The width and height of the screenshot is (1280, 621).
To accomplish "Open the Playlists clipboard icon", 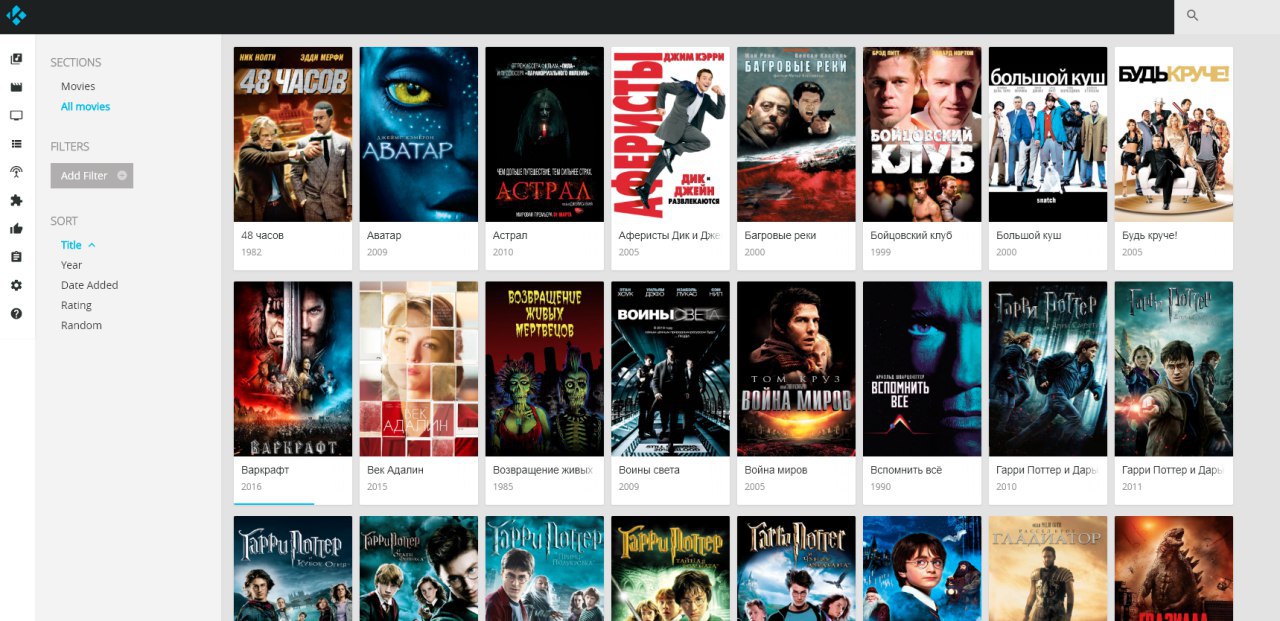I will (16, 257).
